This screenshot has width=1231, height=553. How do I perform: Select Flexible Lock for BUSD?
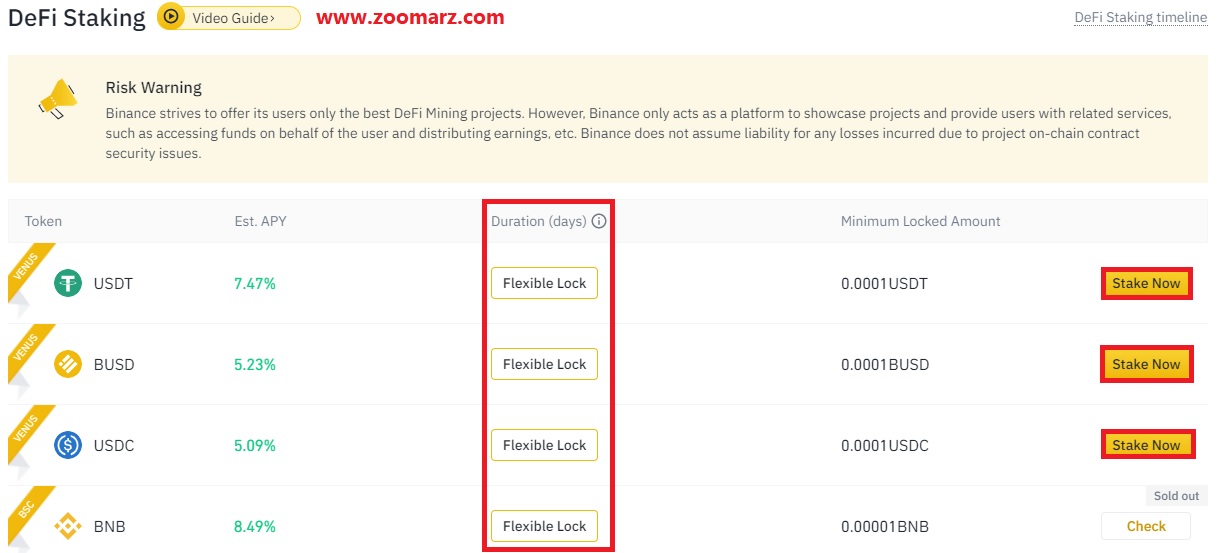tap(544, 364)
